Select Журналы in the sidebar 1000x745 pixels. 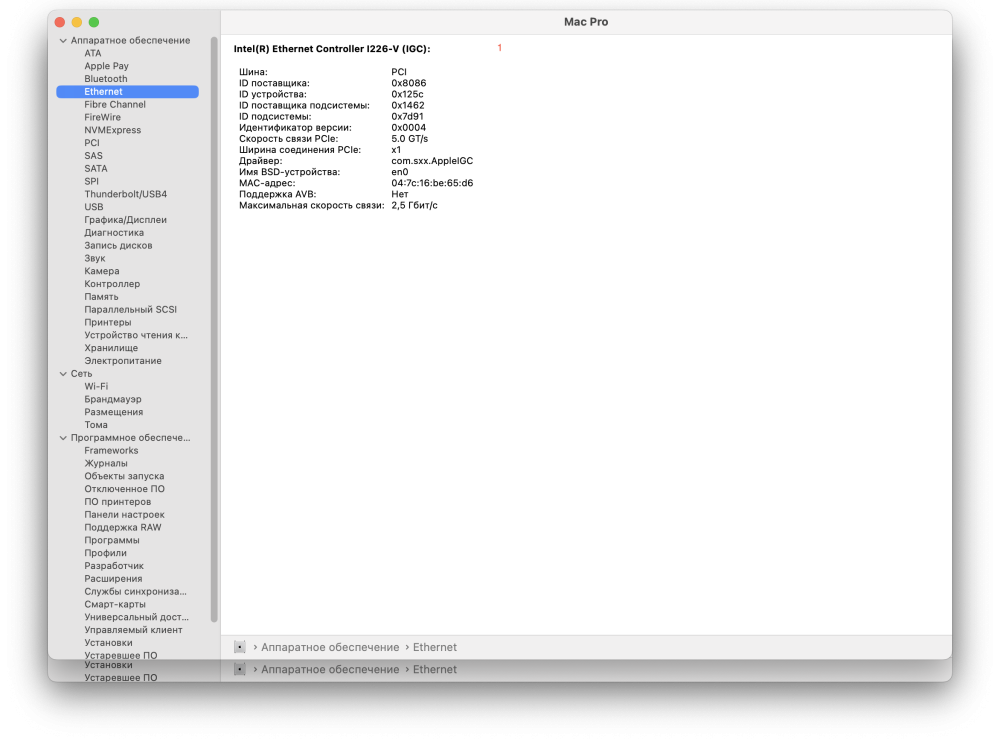(x=106, y=463)
